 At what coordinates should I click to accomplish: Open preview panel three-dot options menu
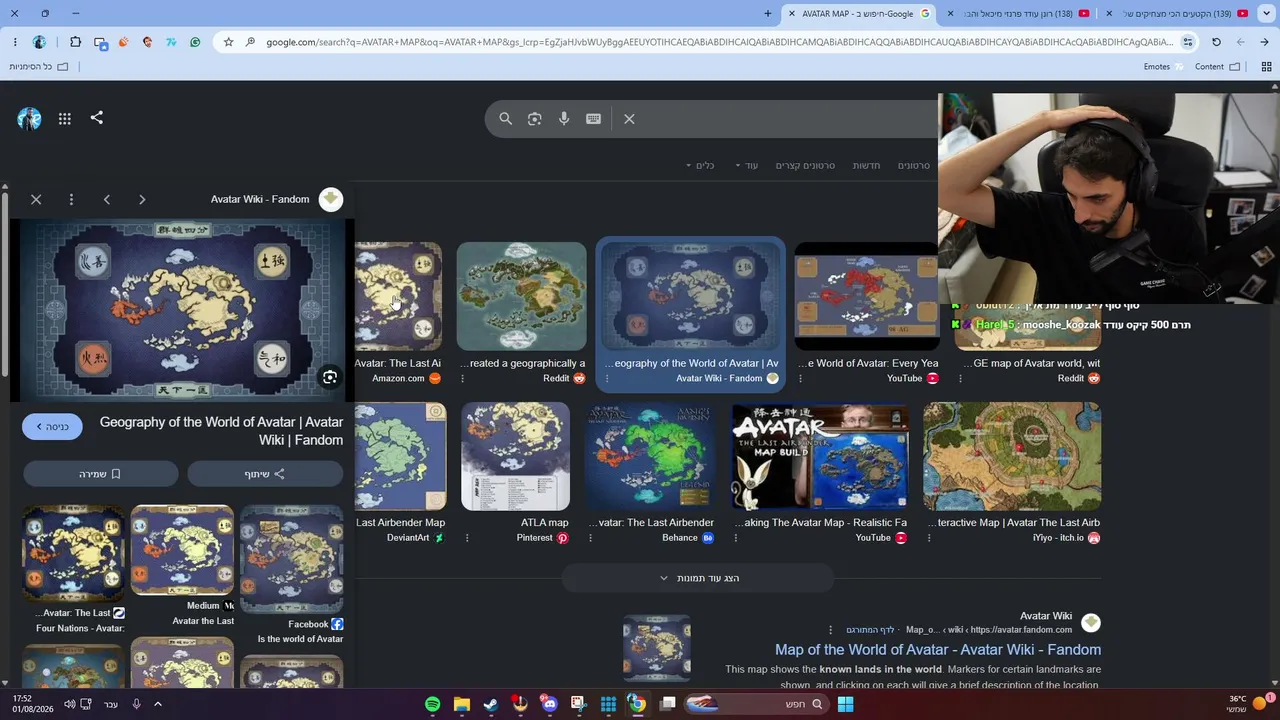[71, 199]
